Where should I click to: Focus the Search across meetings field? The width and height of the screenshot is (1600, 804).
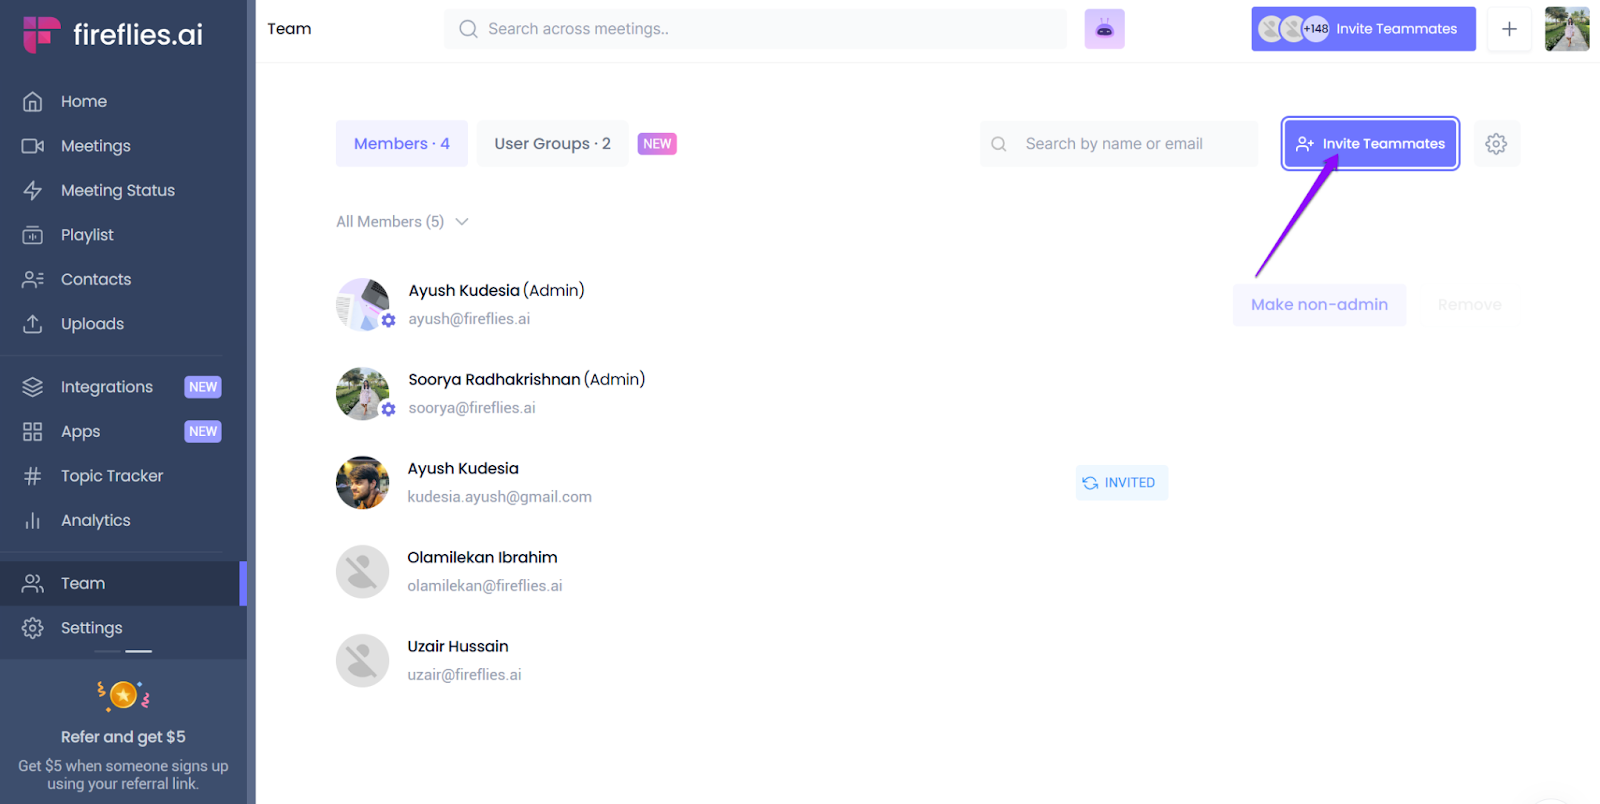click(755, 29)
